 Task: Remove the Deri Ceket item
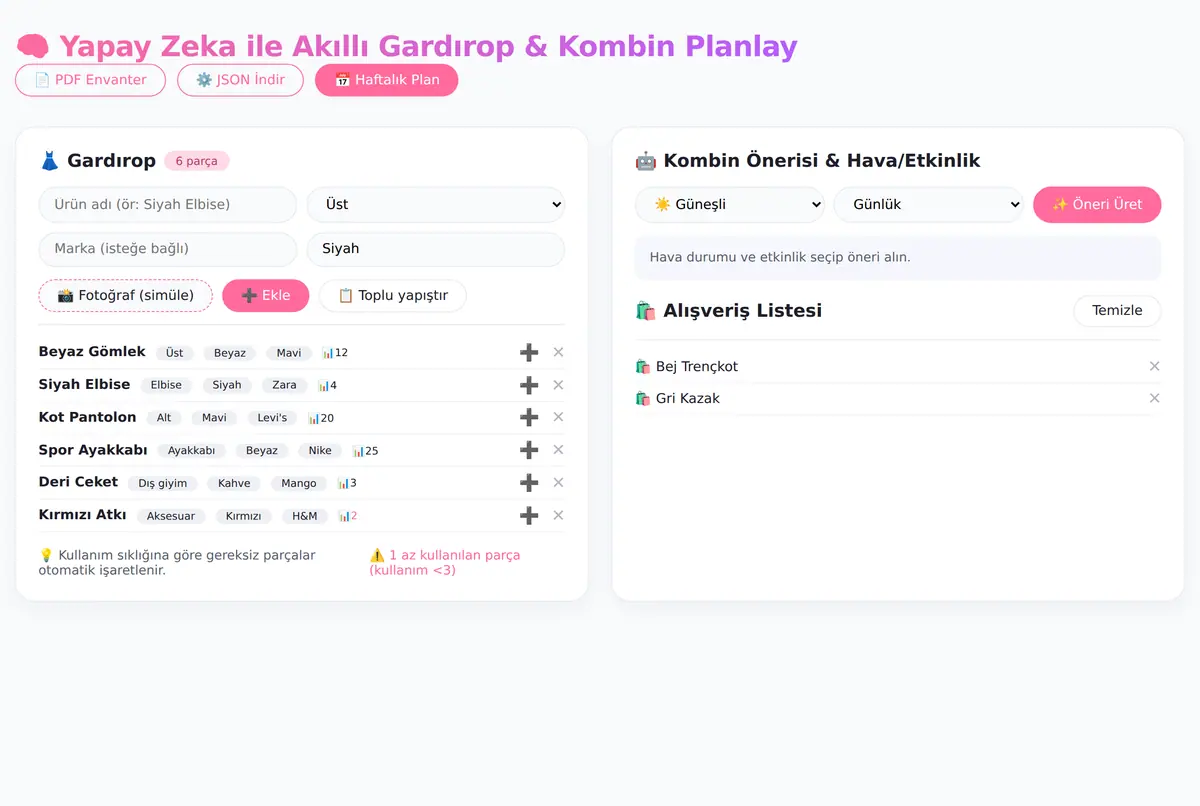[x=558, y=482]
